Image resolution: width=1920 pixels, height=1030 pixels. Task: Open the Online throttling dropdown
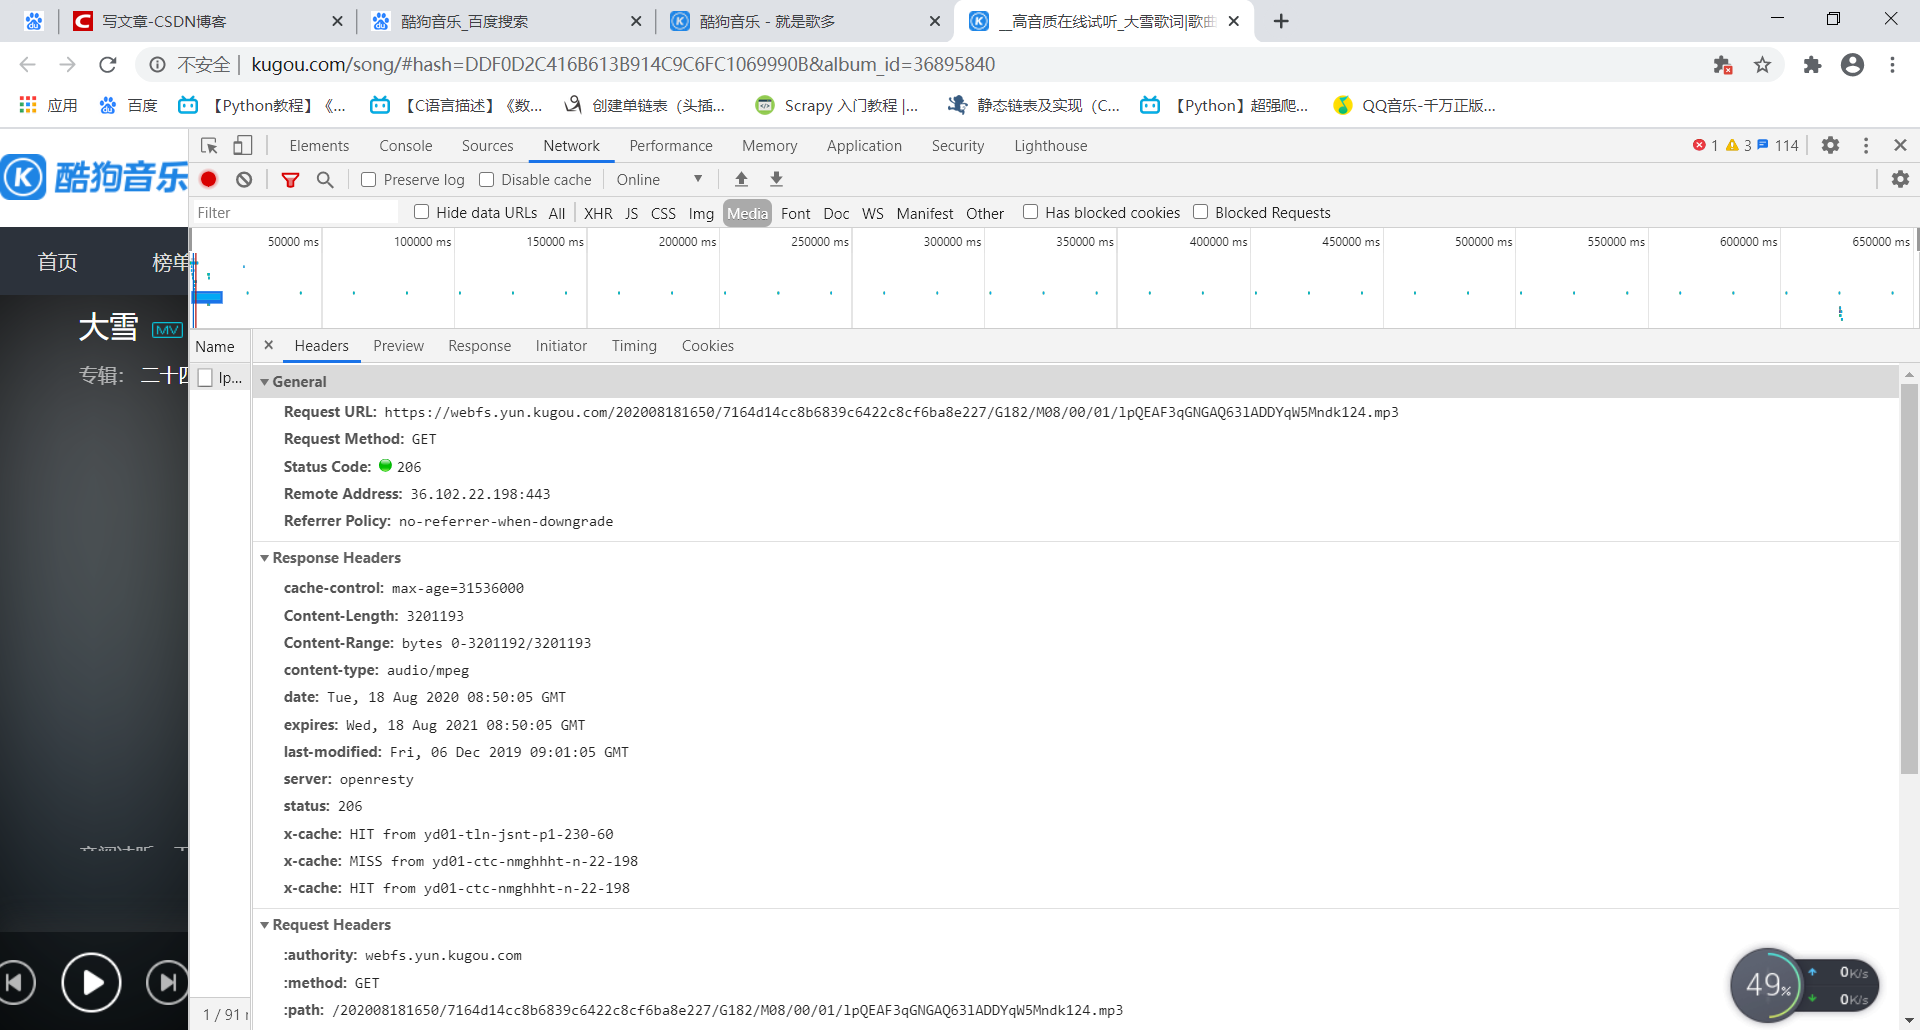tap(659, 180)
